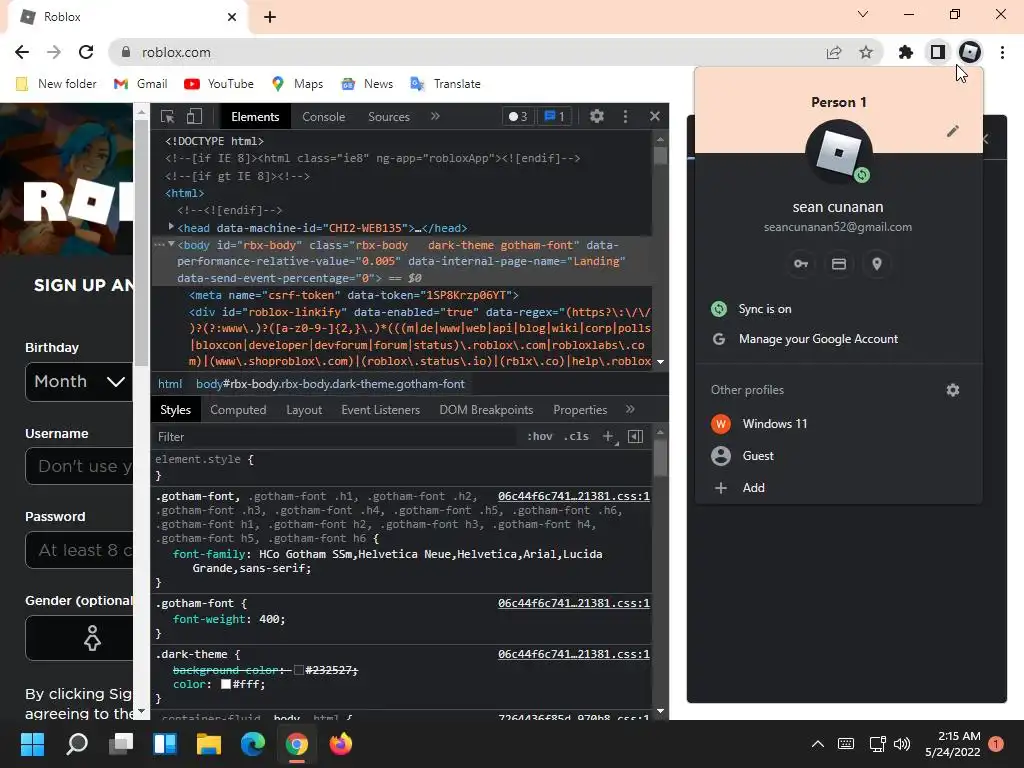The image size is (1024, 768).
Task: Click the Styles Filter input field
Action: (336, 437)
